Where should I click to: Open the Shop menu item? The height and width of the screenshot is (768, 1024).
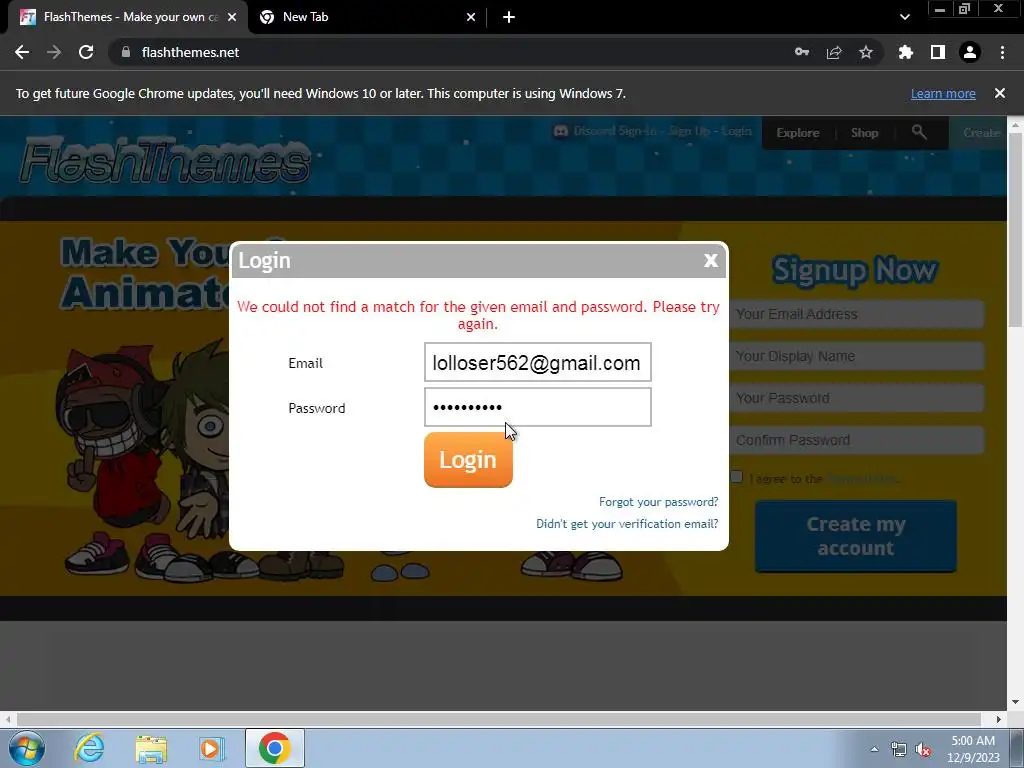(x=864, y=133)
